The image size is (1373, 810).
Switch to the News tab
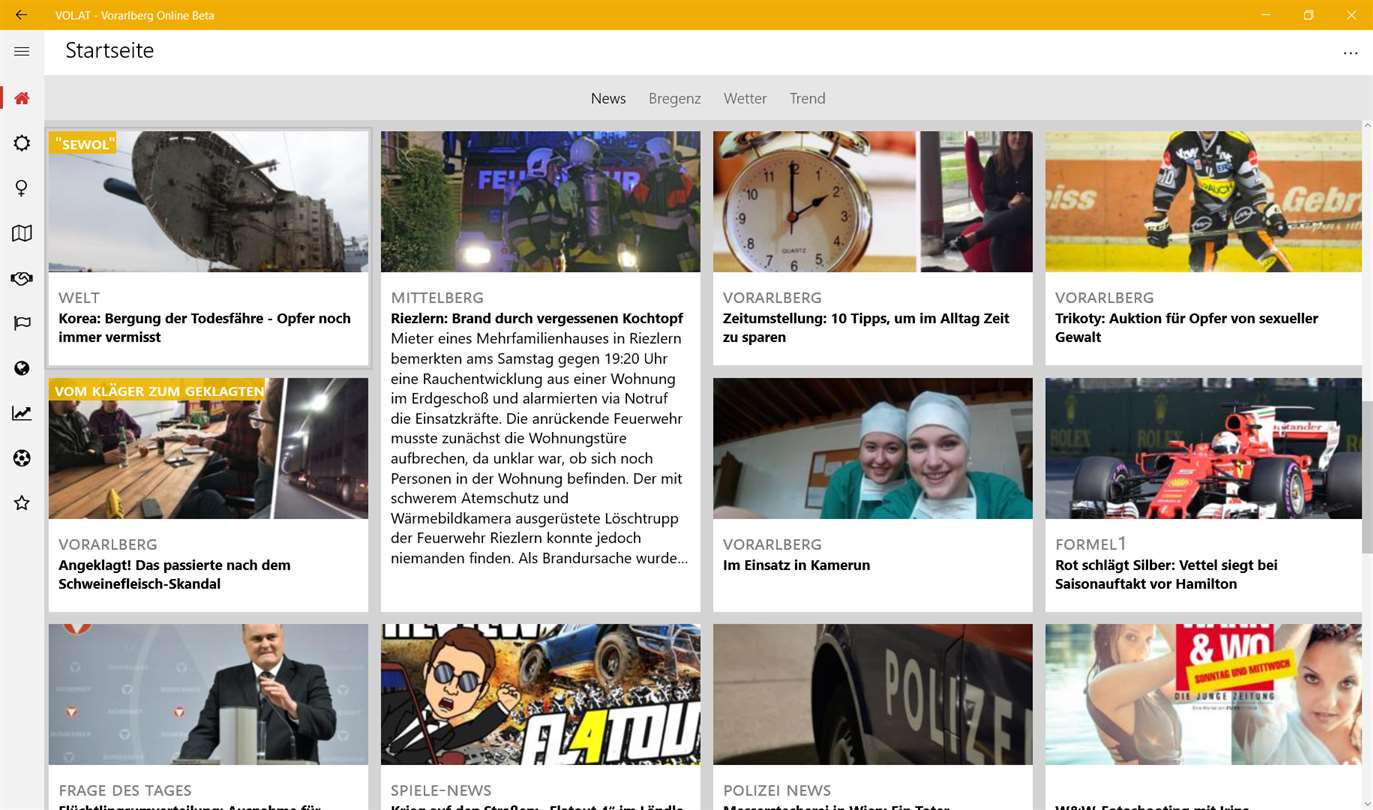pos(608,98)
